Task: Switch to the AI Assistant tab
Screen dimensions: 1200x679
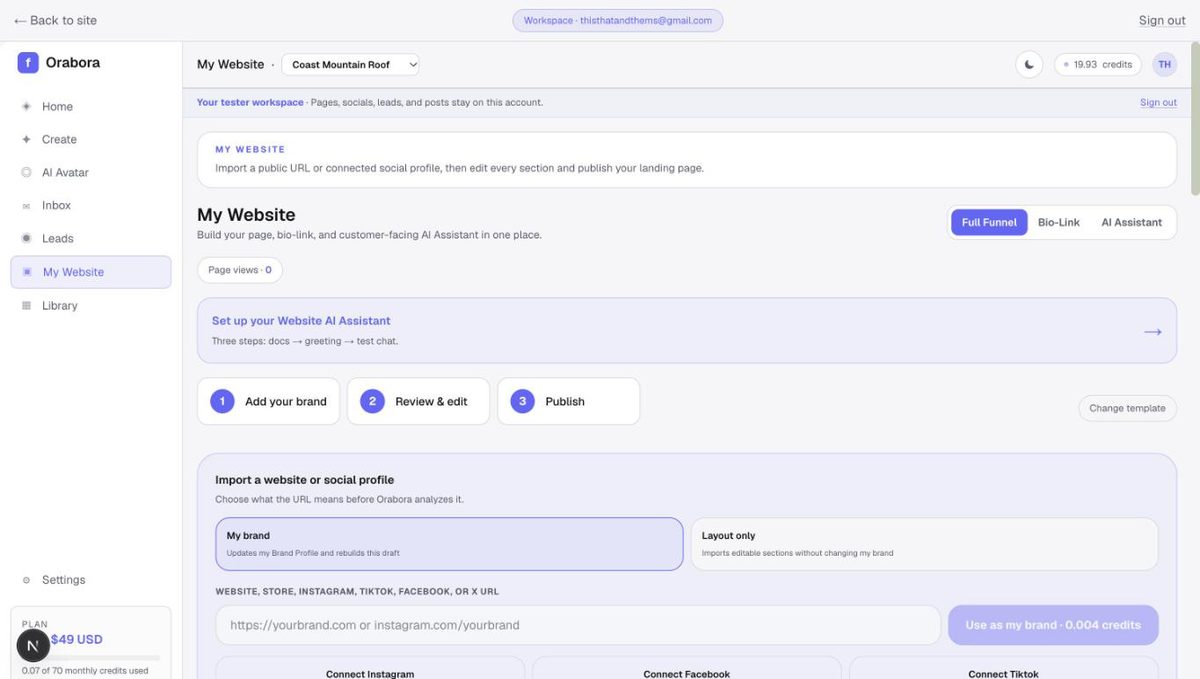Action: 1131,222
